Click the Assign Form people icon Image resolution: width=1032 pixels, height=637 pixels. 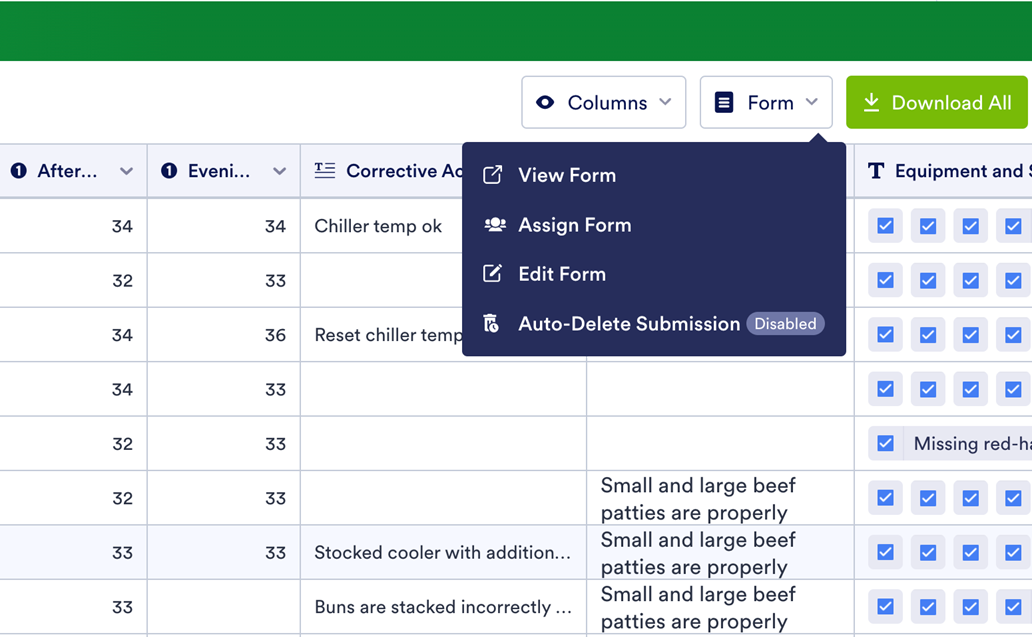pyautogui.click(x=494, y=225)
